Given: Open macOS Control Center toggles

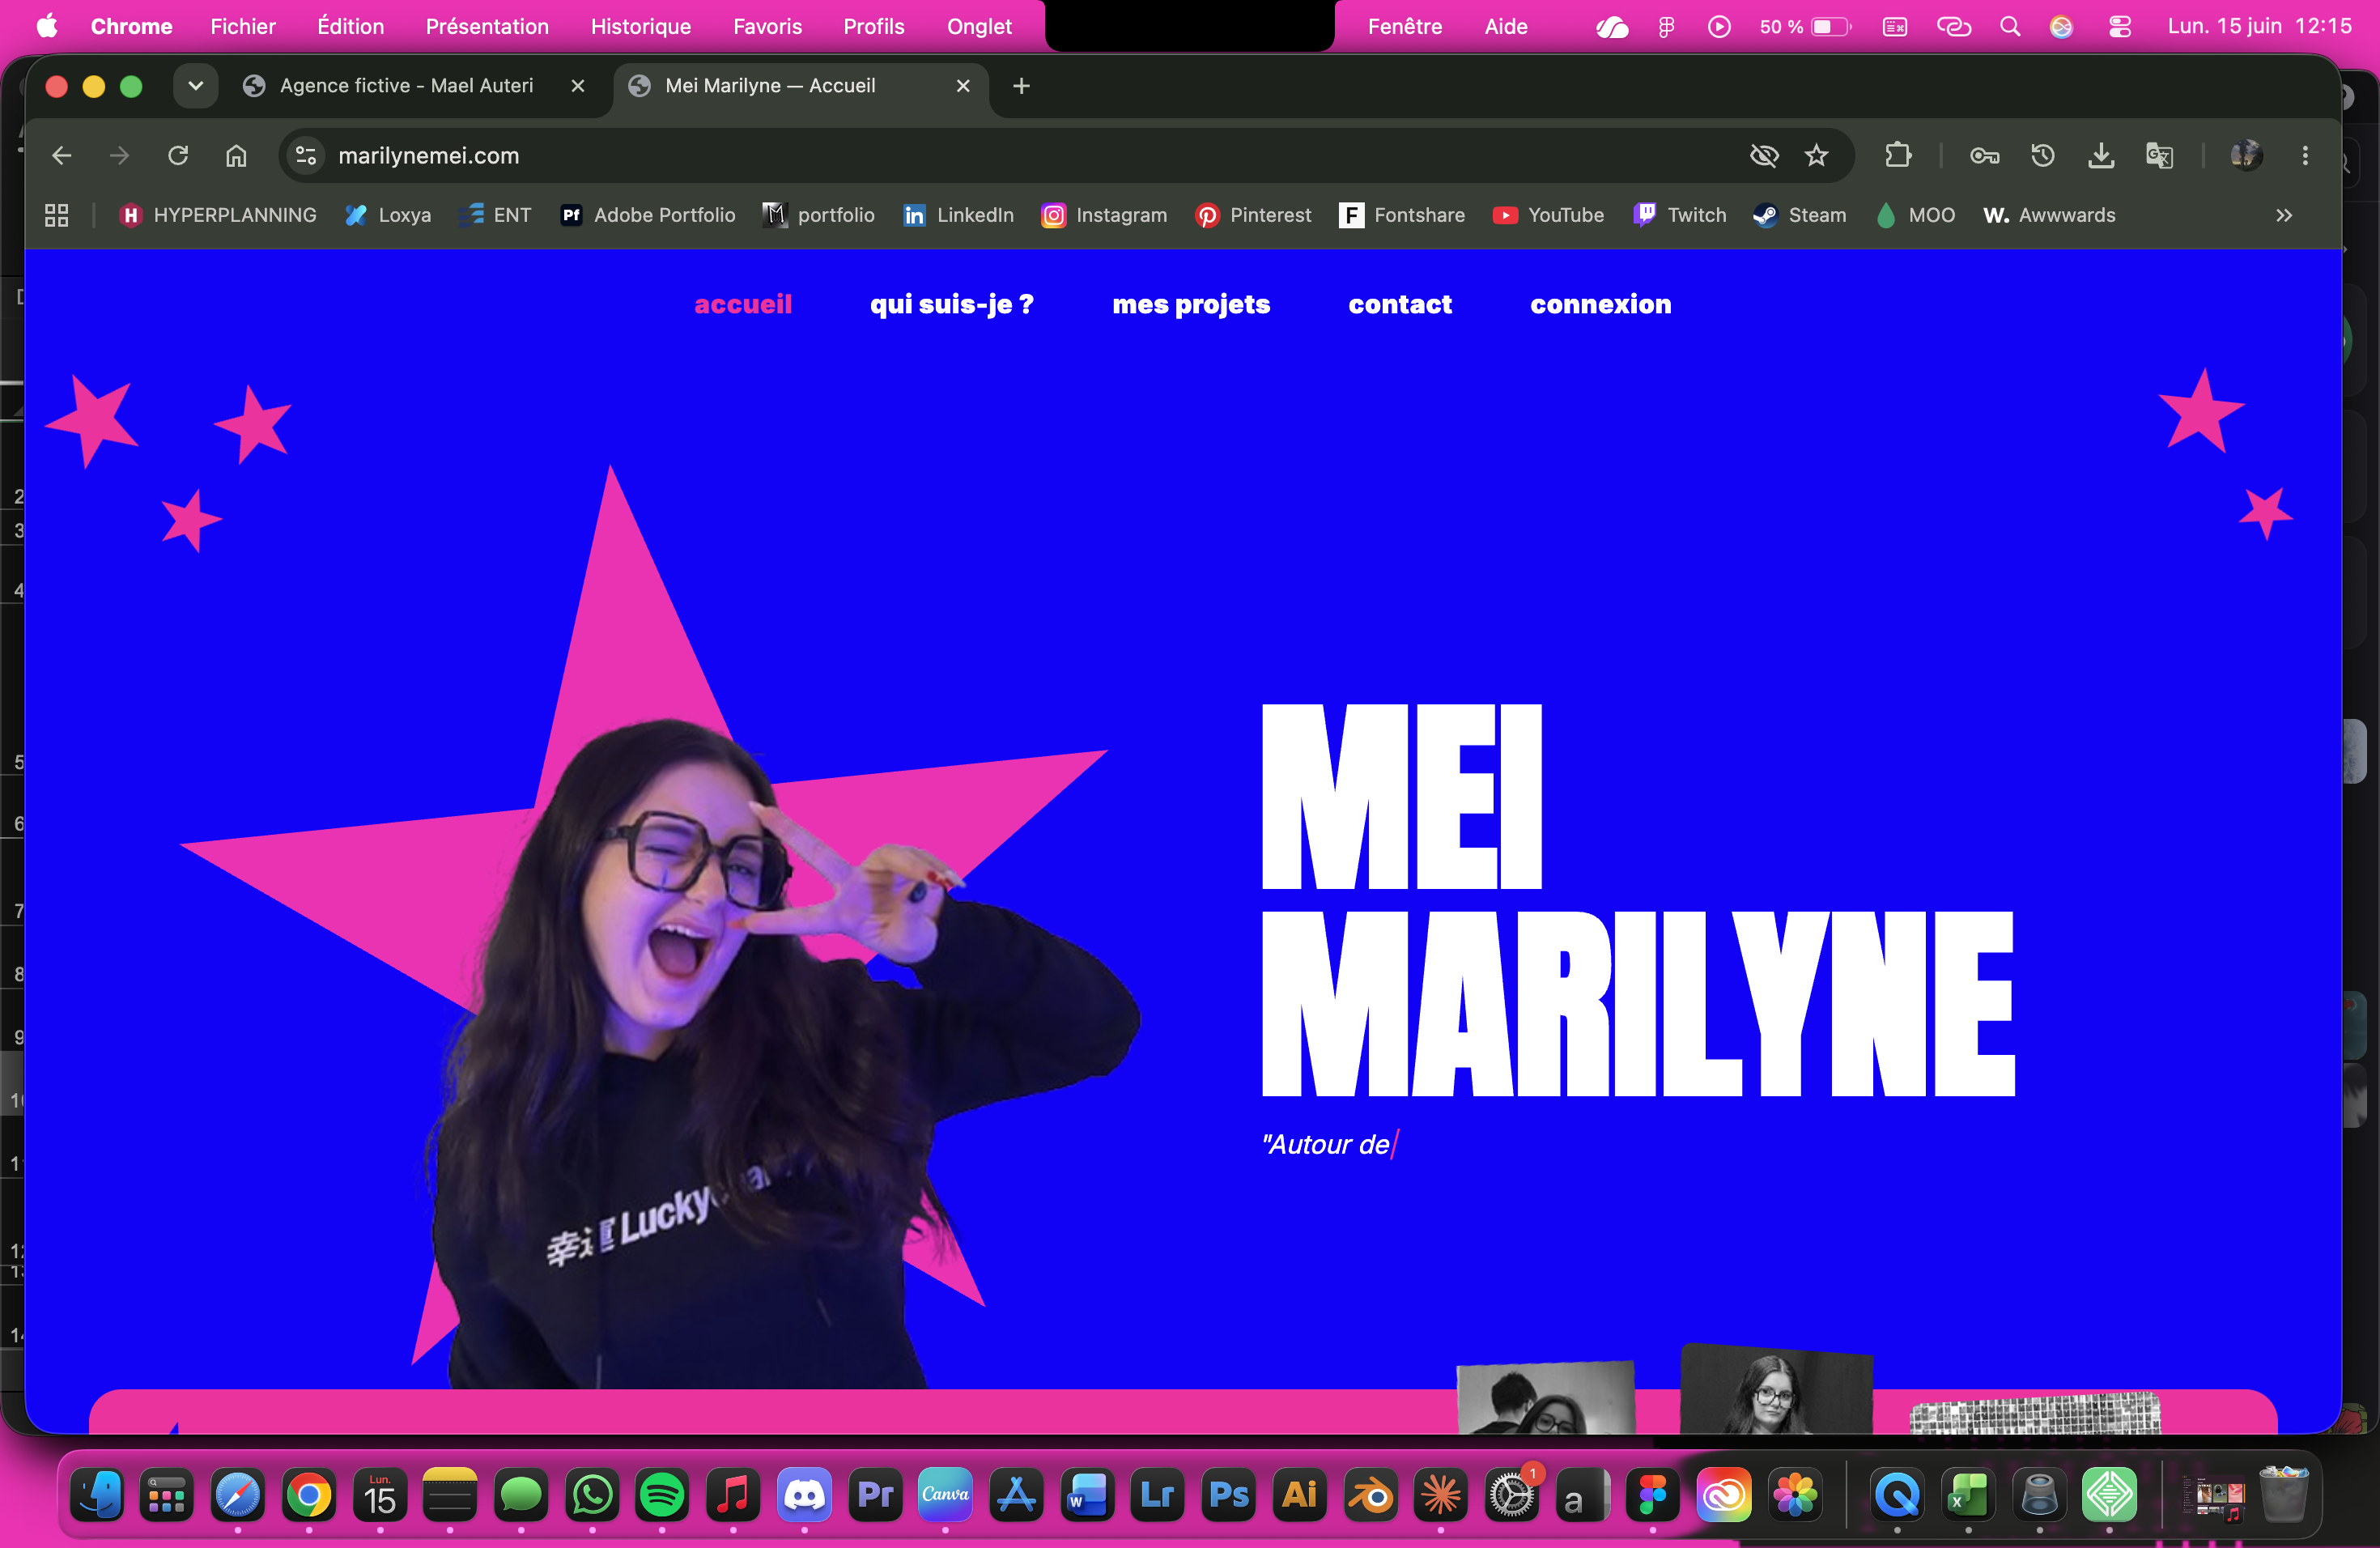Looking at the screenshot, I should tap(2120, 26).
